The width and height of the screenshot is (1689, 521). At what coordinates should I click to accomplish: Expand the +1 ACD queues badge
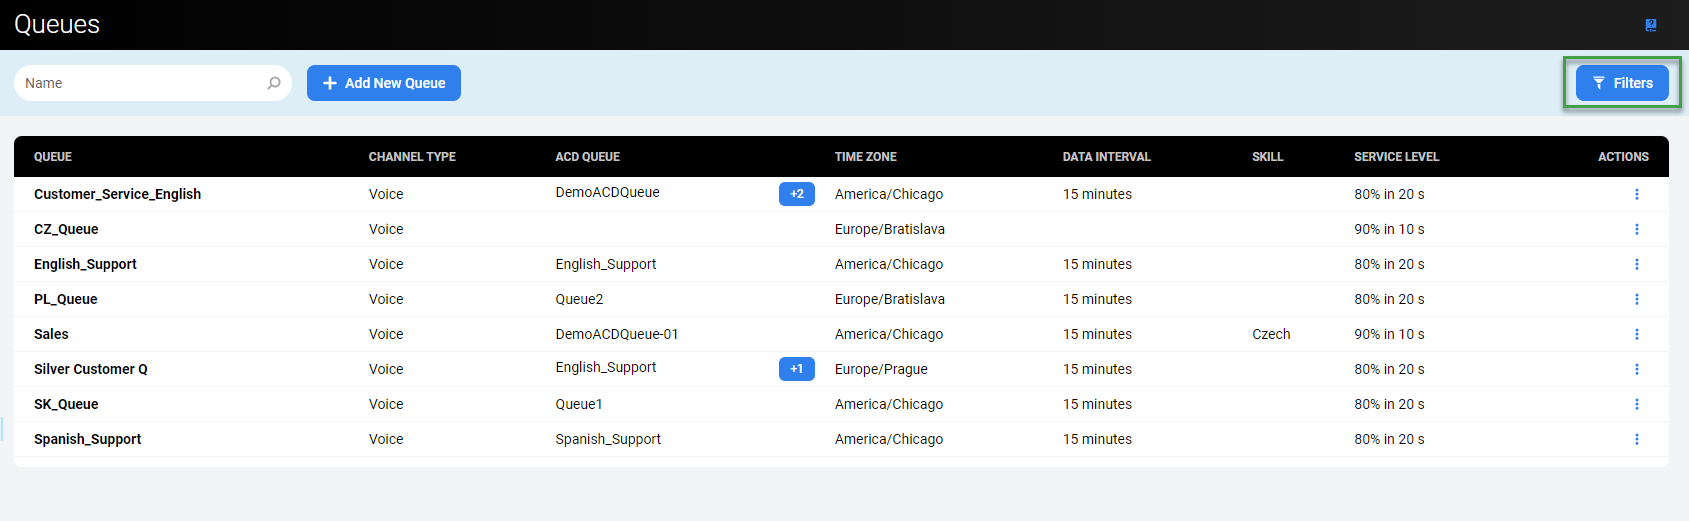(x=796, y=369)
